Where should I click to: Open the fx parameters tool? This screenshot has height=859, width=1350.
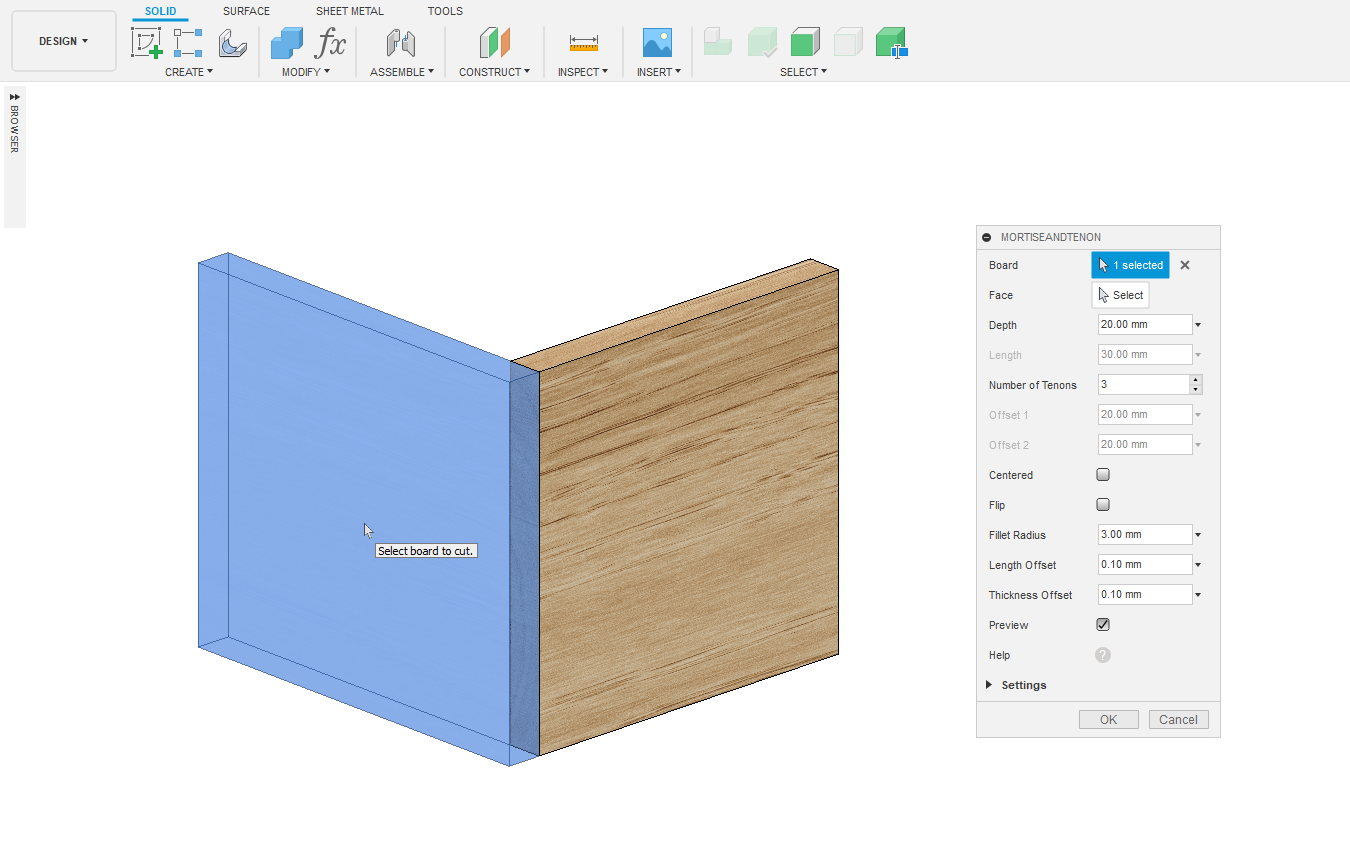330,43
